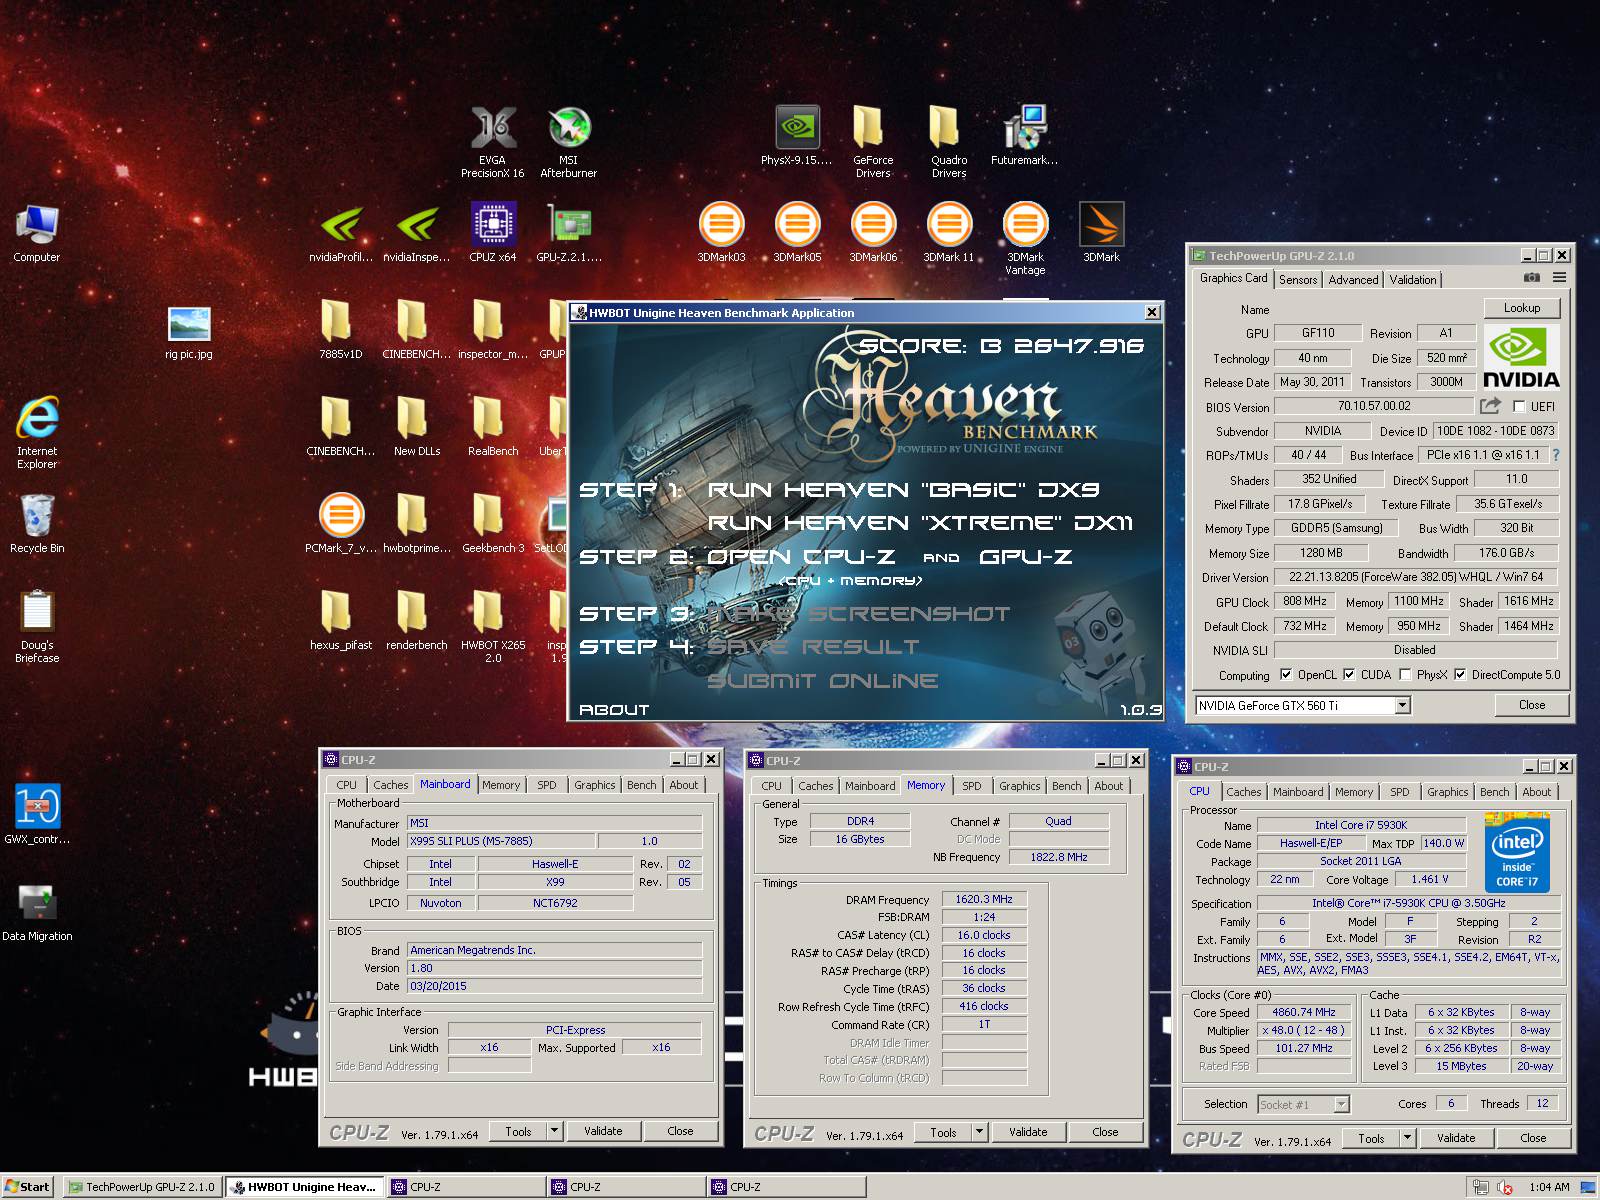This screenshot has width=1600, height=1200.
Task: Open Quadro Drivers folder
Action: pyautogui.click(x=949, y=141)
